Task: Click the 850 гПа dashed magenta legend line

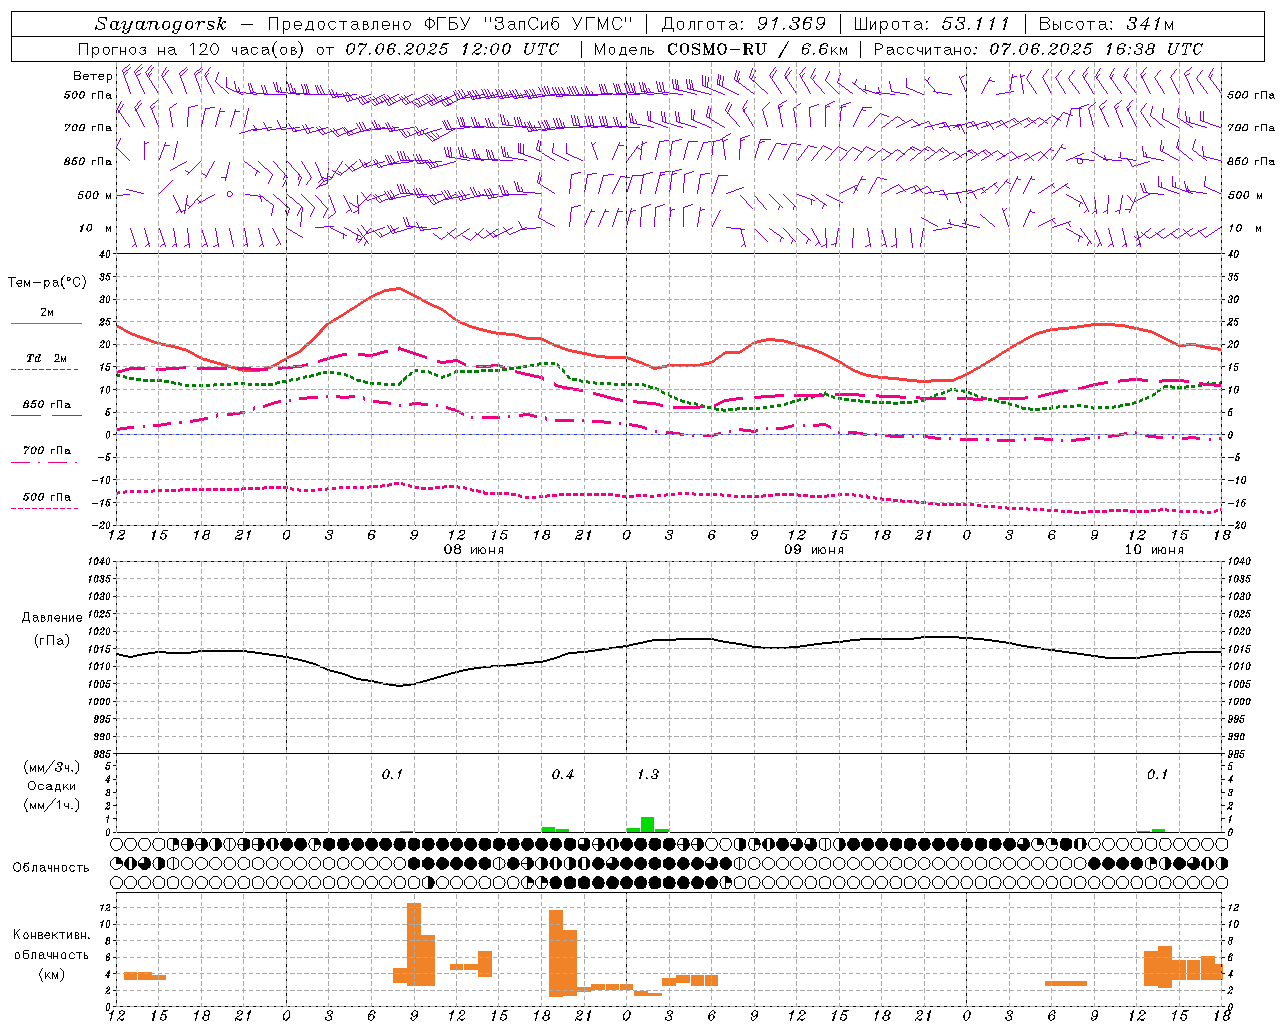Action: (46, 416)
